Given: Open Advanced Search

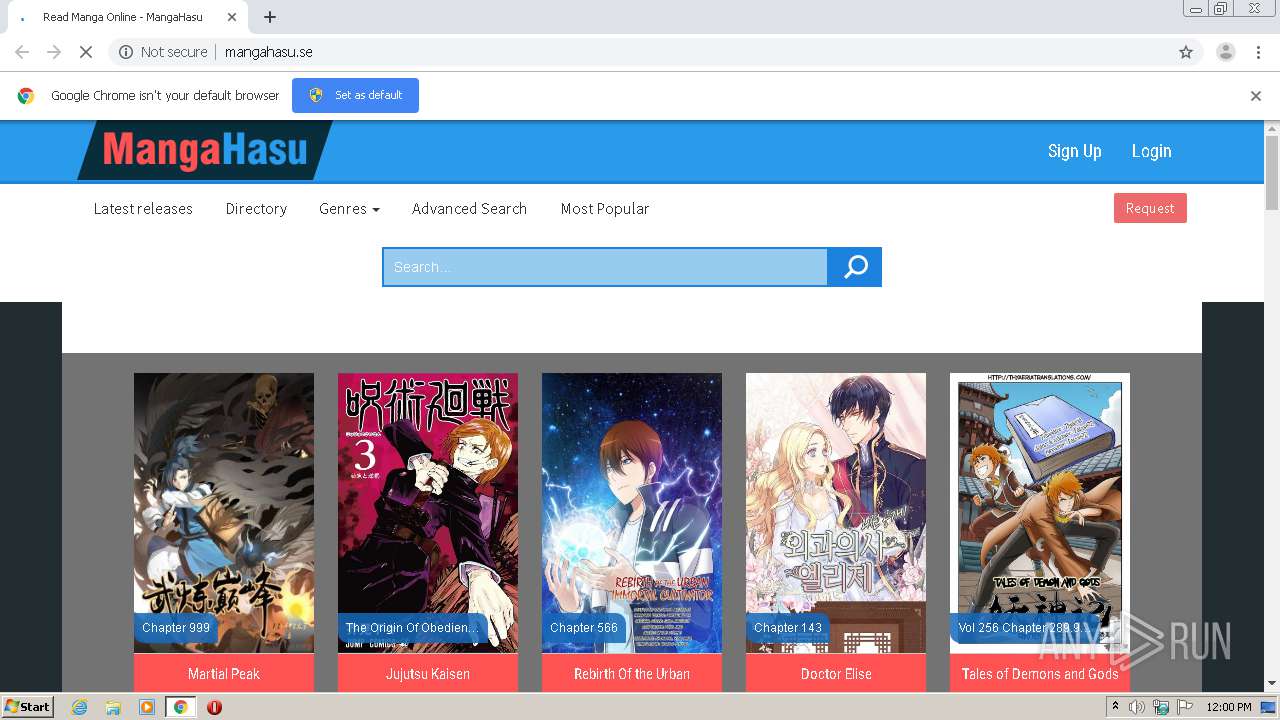Looking at the screenshot, I should [469, 209].
